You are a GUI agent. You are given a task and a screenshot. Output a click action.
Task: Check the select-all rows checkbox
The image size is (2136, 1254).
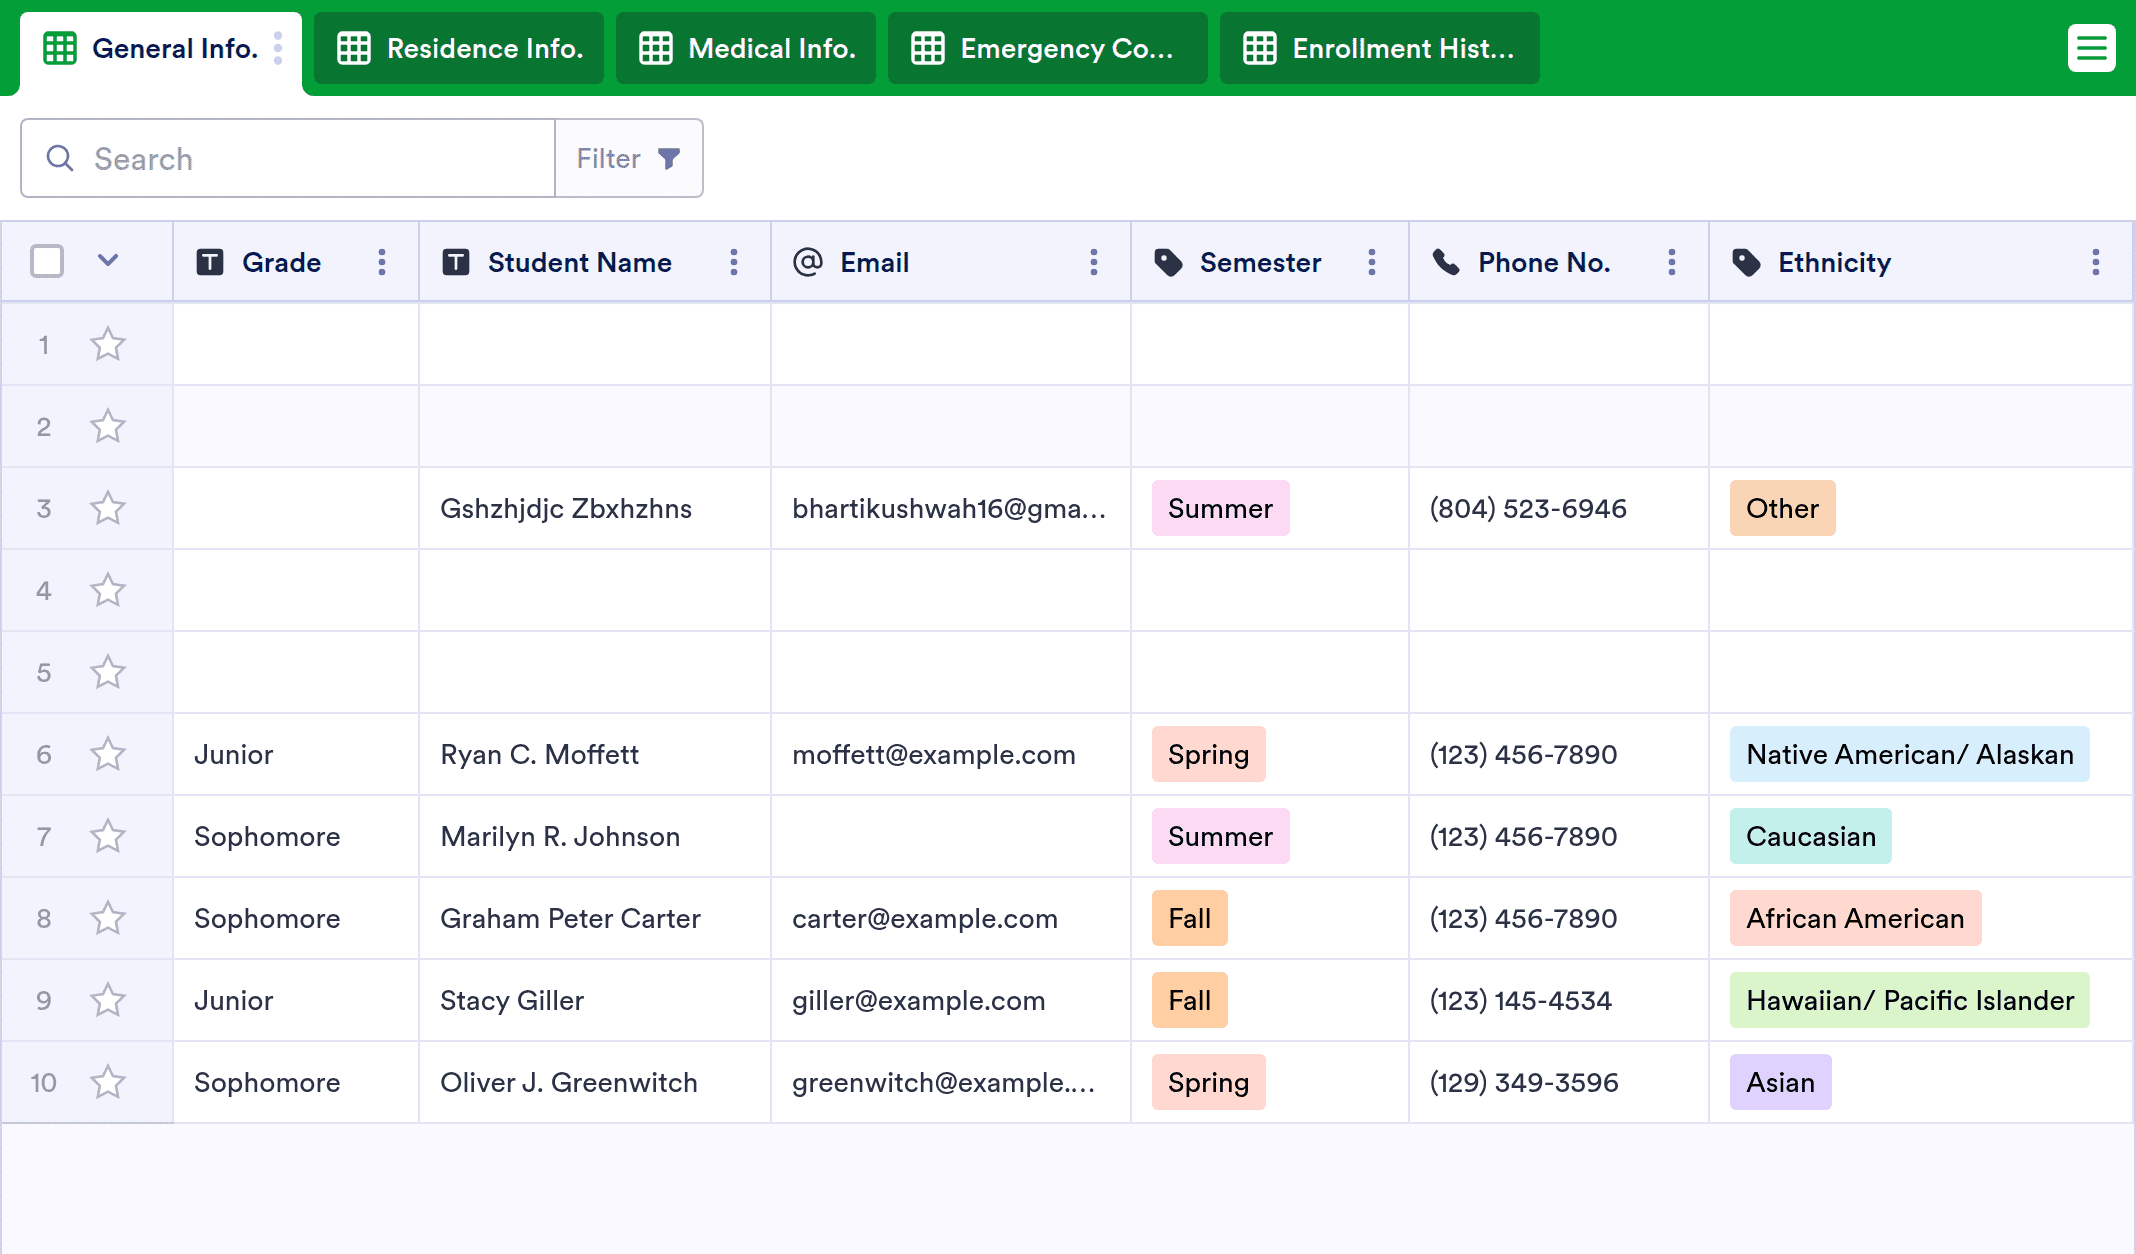tap(47, 262)
